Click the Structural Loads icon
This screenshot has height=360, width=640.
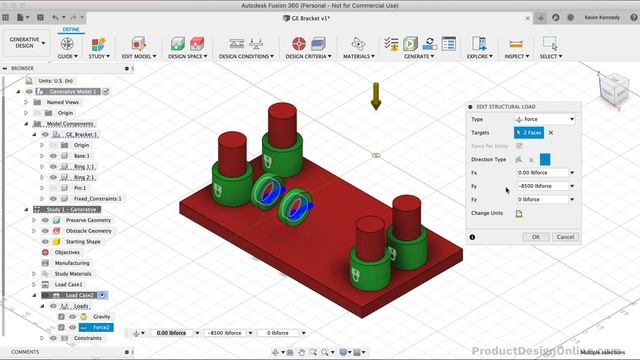point(256,44)
